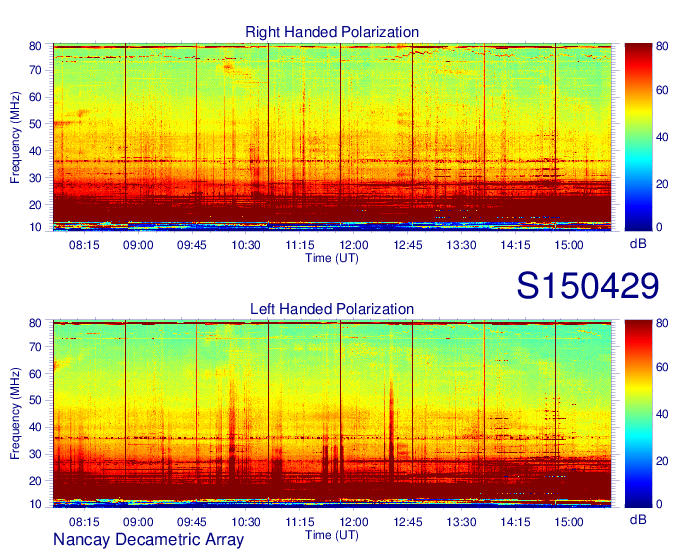Click '70' frequency tick on Right Handed plot
The height and width of the screenshot is (552, 680).
coord(35,70)
